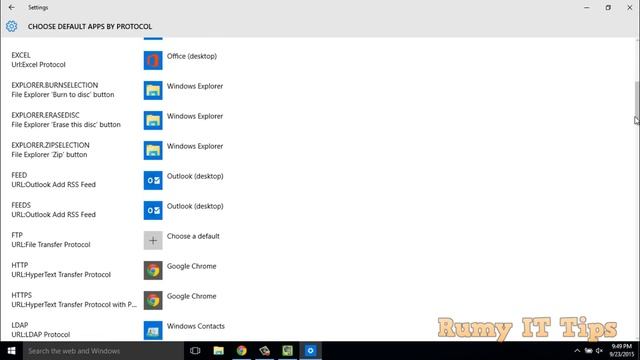Click Outlook (desktop) label for FEED
Viewport: 640px width, 360px height.
tap(195, 176)
